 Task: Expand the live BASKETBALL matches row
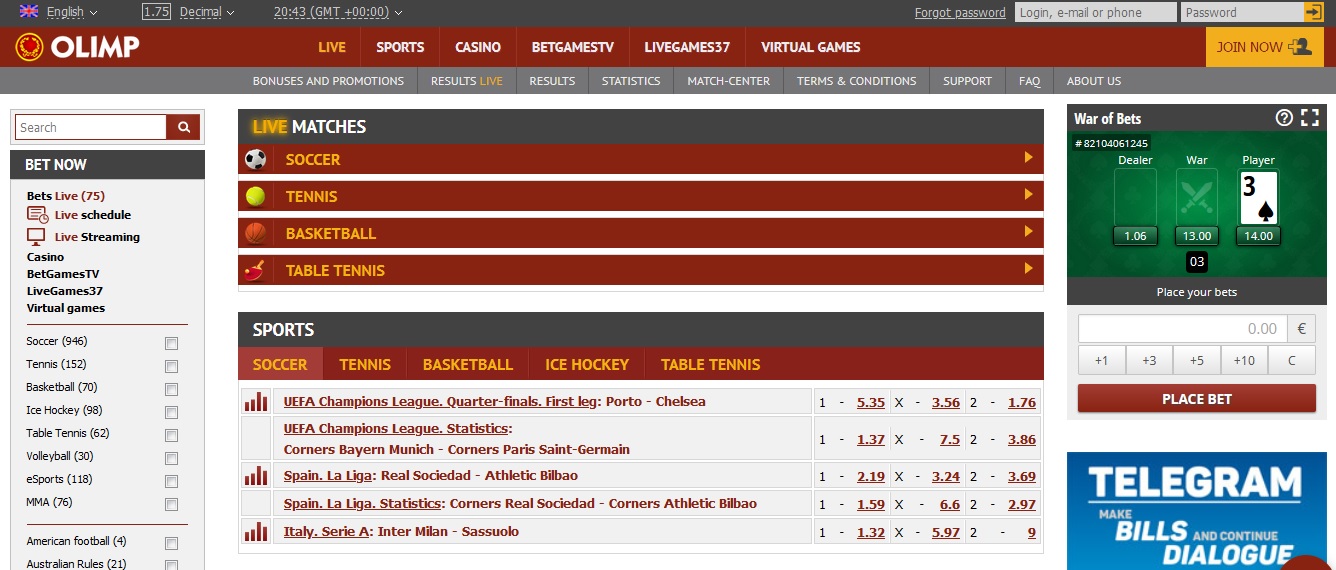click(640, 233)
